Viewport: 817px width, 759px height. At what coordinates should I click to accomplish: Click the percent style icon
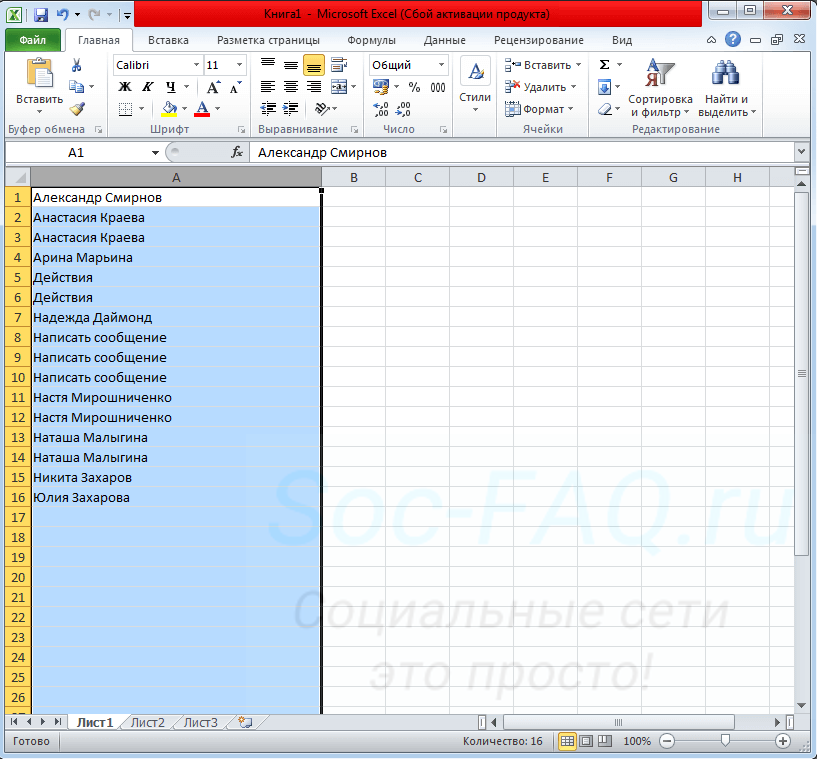[414, 87]
